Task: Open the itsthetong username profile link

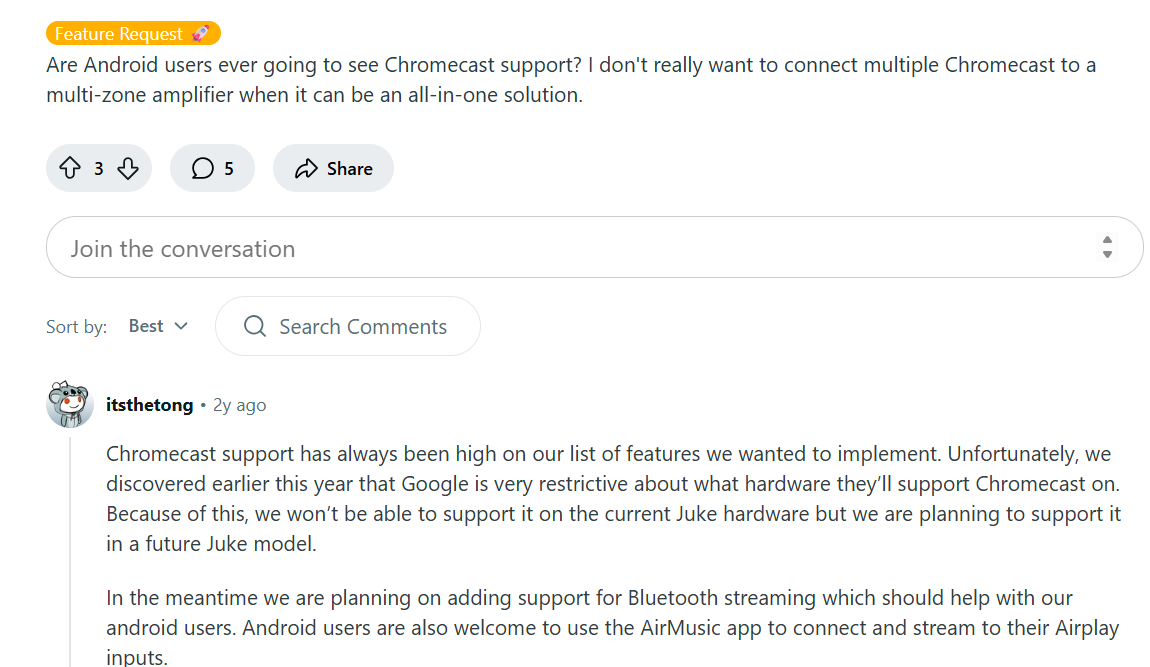Action: pos(149,405)
